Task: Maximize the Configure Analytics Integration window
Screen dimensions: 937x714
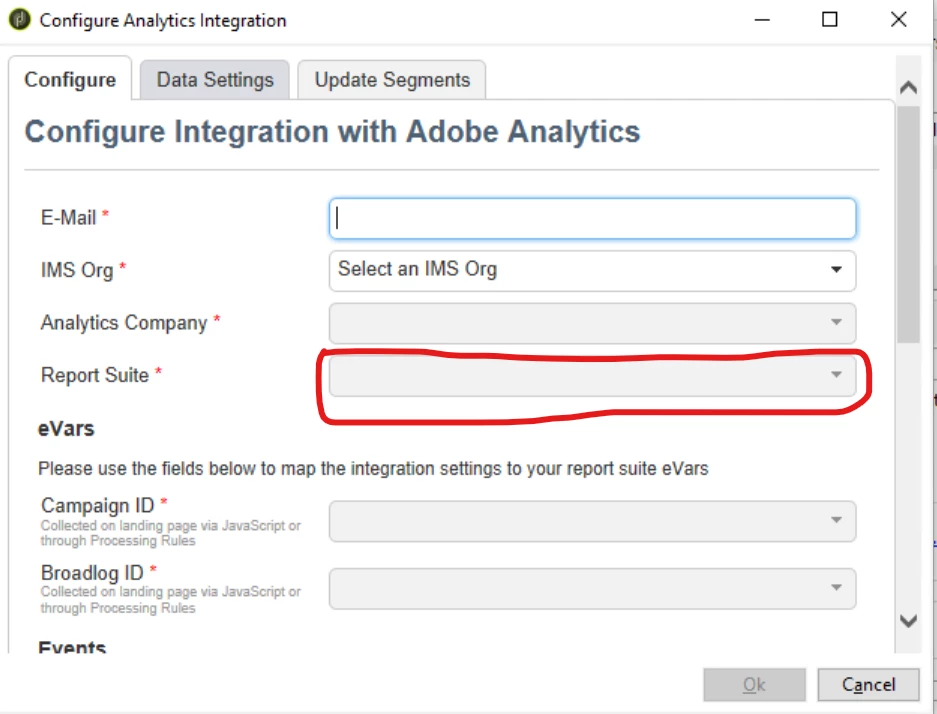Action: (x=829, y=20)
